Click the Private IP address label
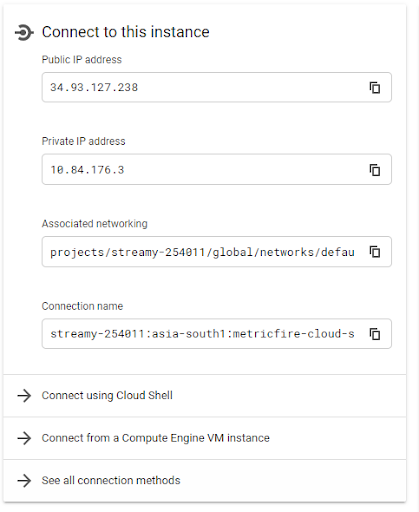The height and width of the screenshot is (512, 419). 83,141
